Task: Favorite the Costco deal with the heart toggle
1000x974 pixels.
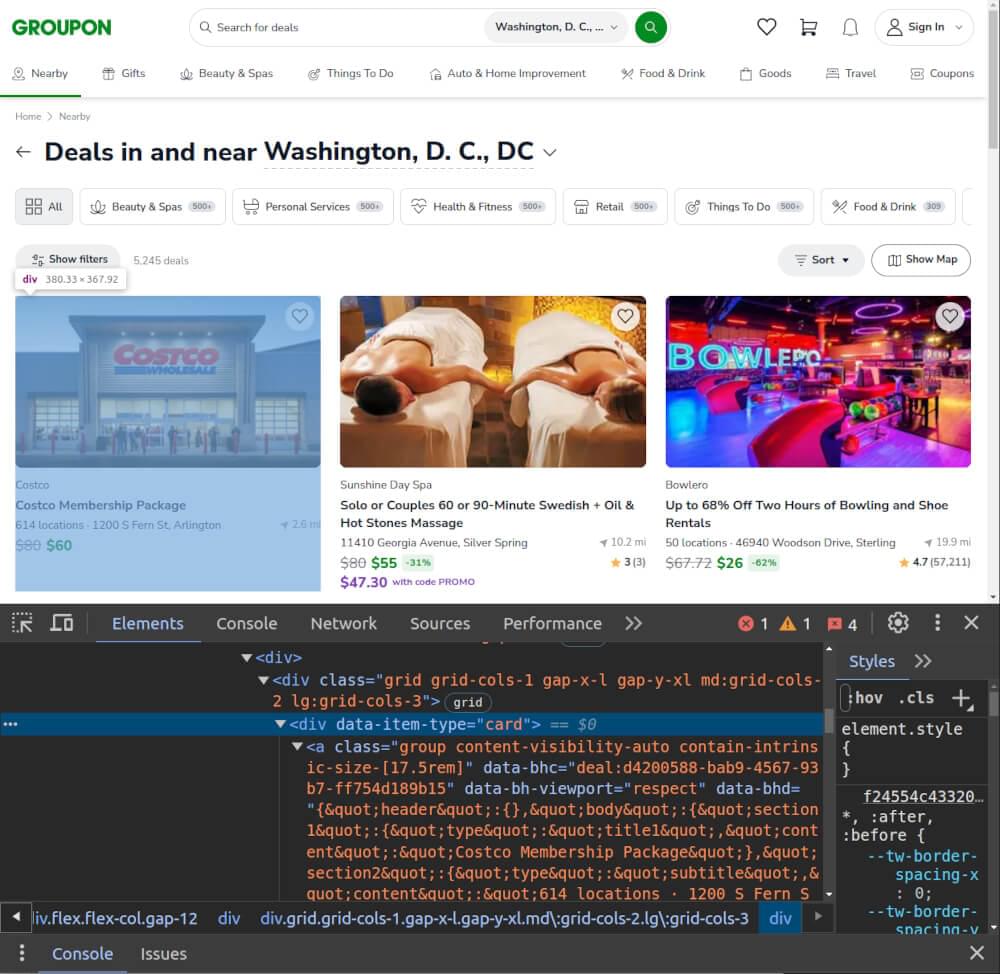Action: click(300, 316)
